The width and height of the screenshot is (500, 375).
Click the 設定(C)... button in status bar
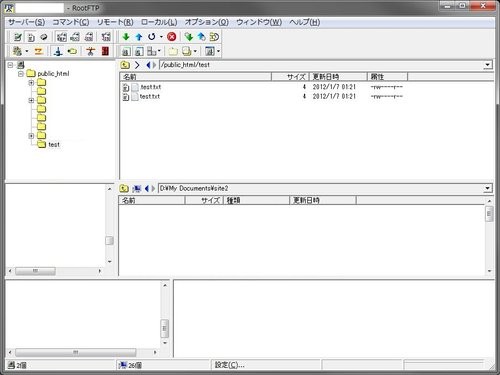tap(229, 365)
